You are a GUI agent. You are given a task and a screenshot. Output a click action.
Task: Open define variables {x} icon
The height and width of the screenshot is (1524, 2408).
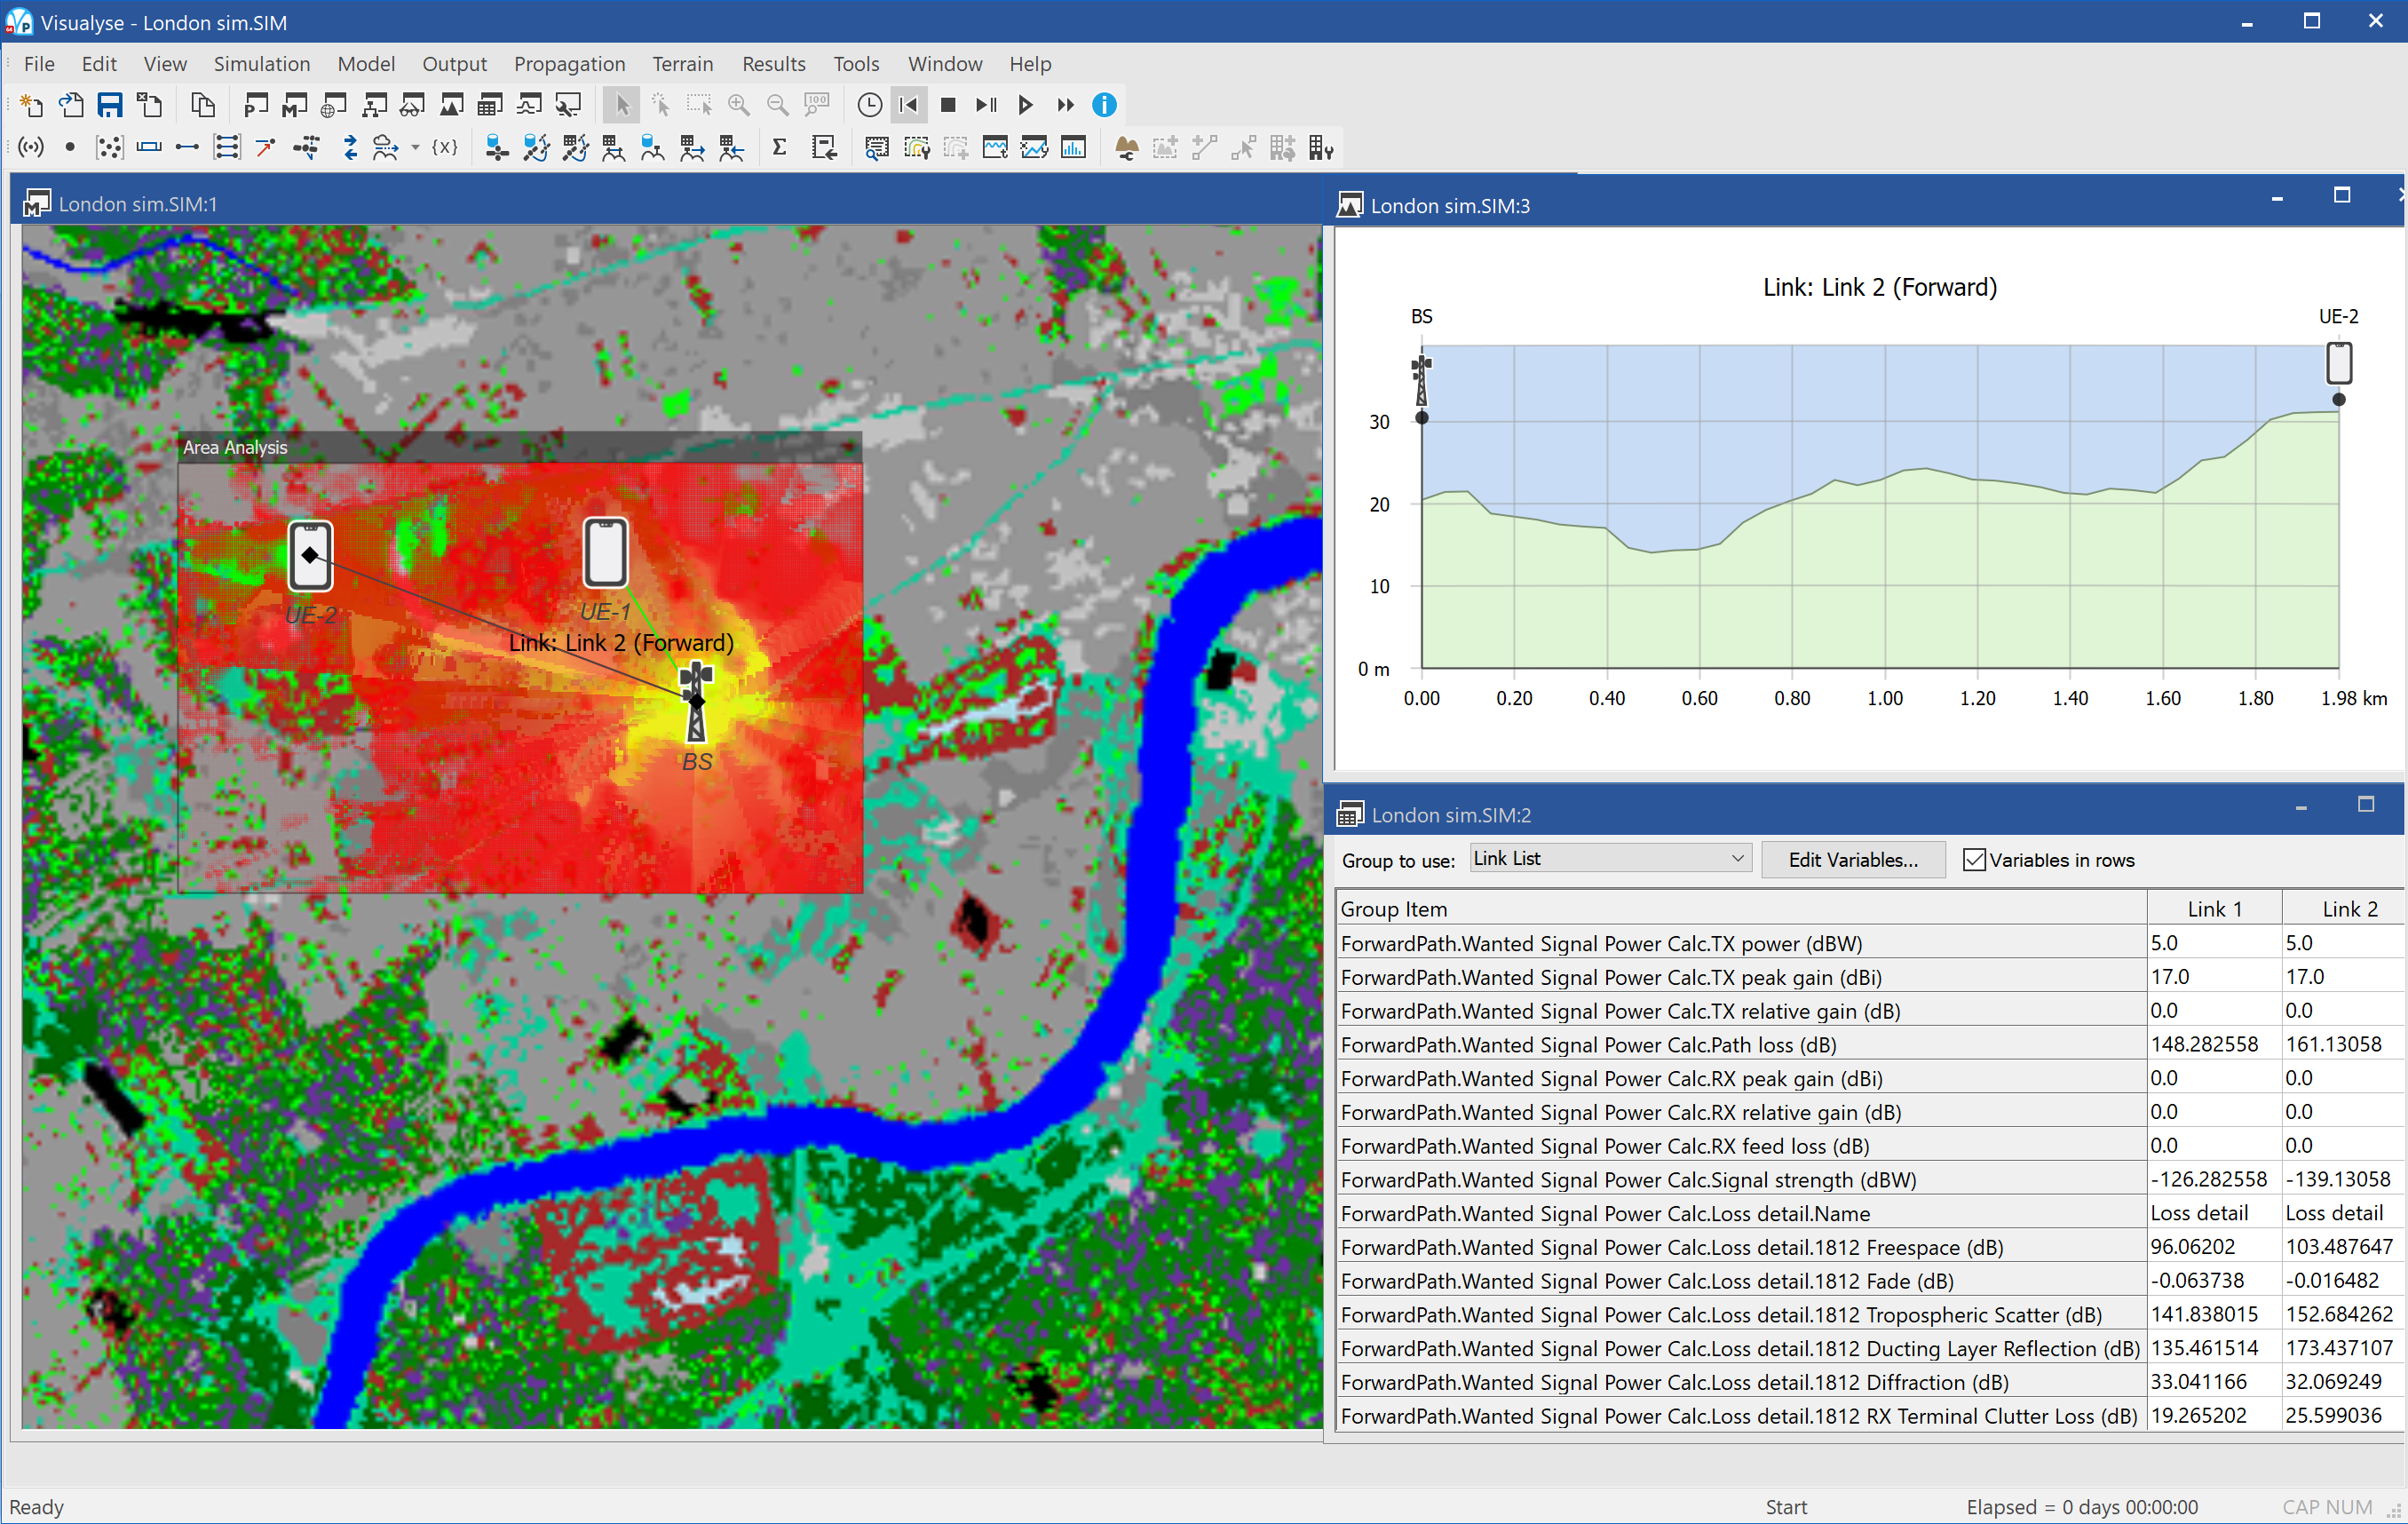pos(445,148)
